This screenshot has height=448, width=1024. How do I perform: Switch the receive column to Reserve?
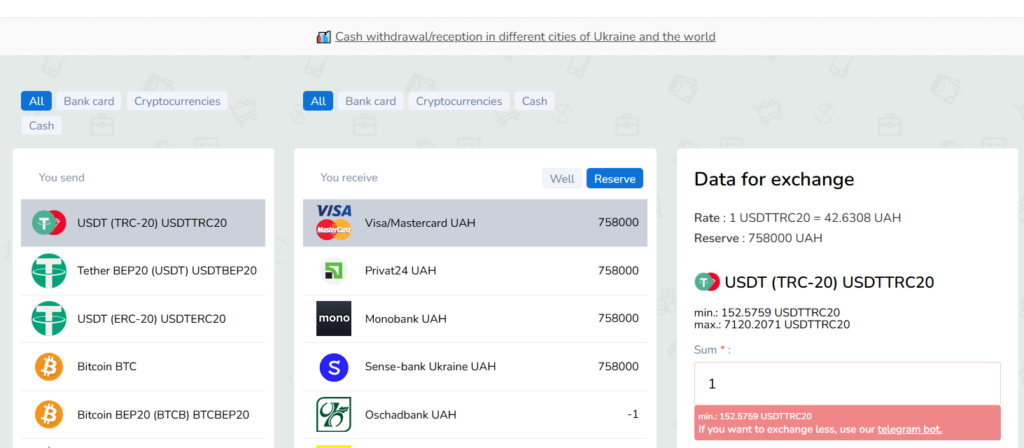click(615, 178)
